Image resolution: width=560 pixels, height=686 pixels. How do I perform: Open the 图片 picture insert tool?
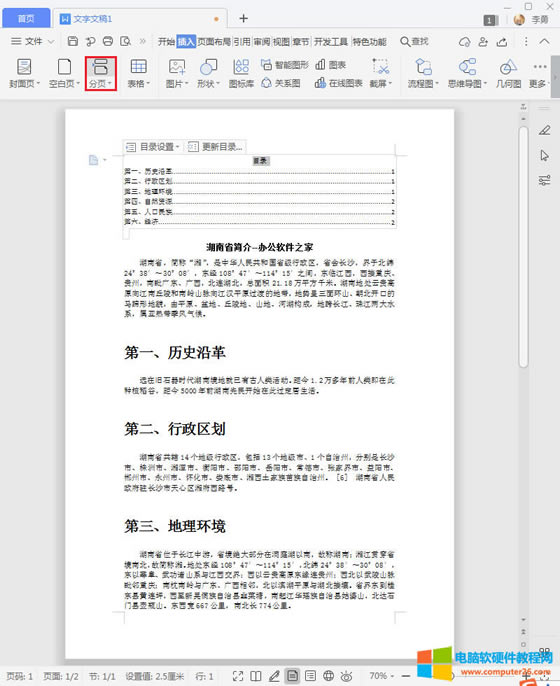[177, 73]
